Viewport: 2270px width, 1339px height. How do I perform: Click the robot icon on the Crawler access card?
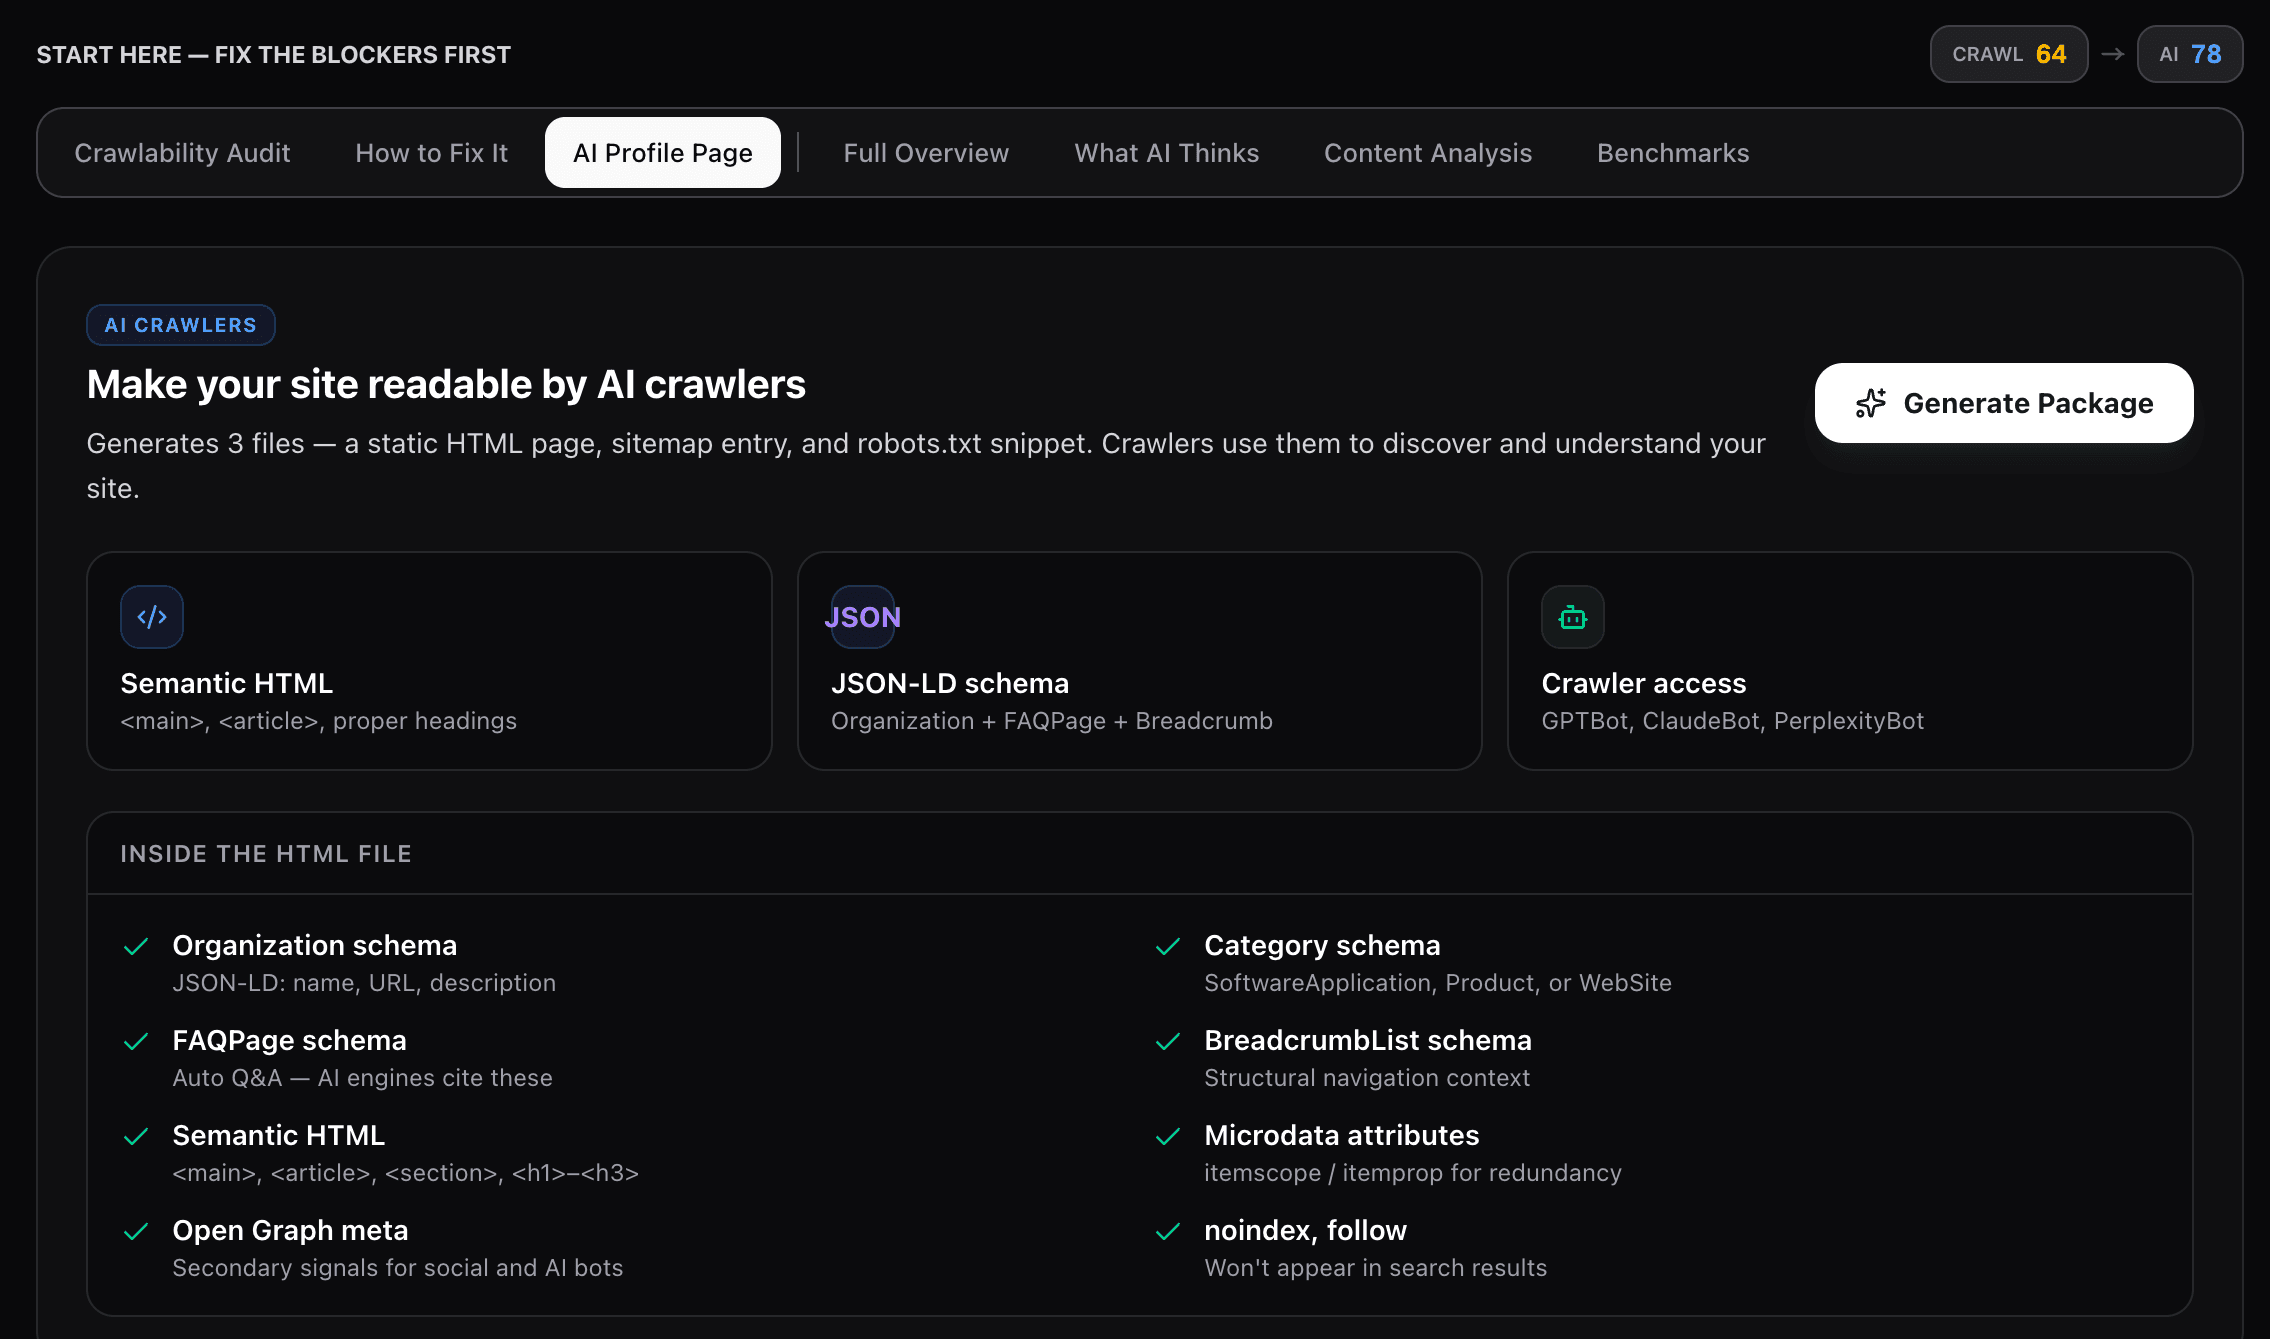pos(1572,617)
